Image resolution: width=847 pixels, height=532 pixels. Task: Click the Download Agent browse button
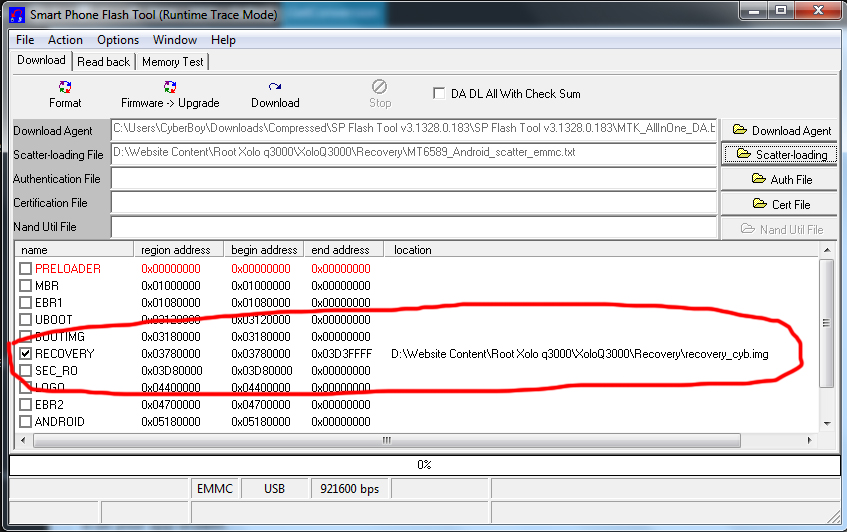tap(781, 131)
